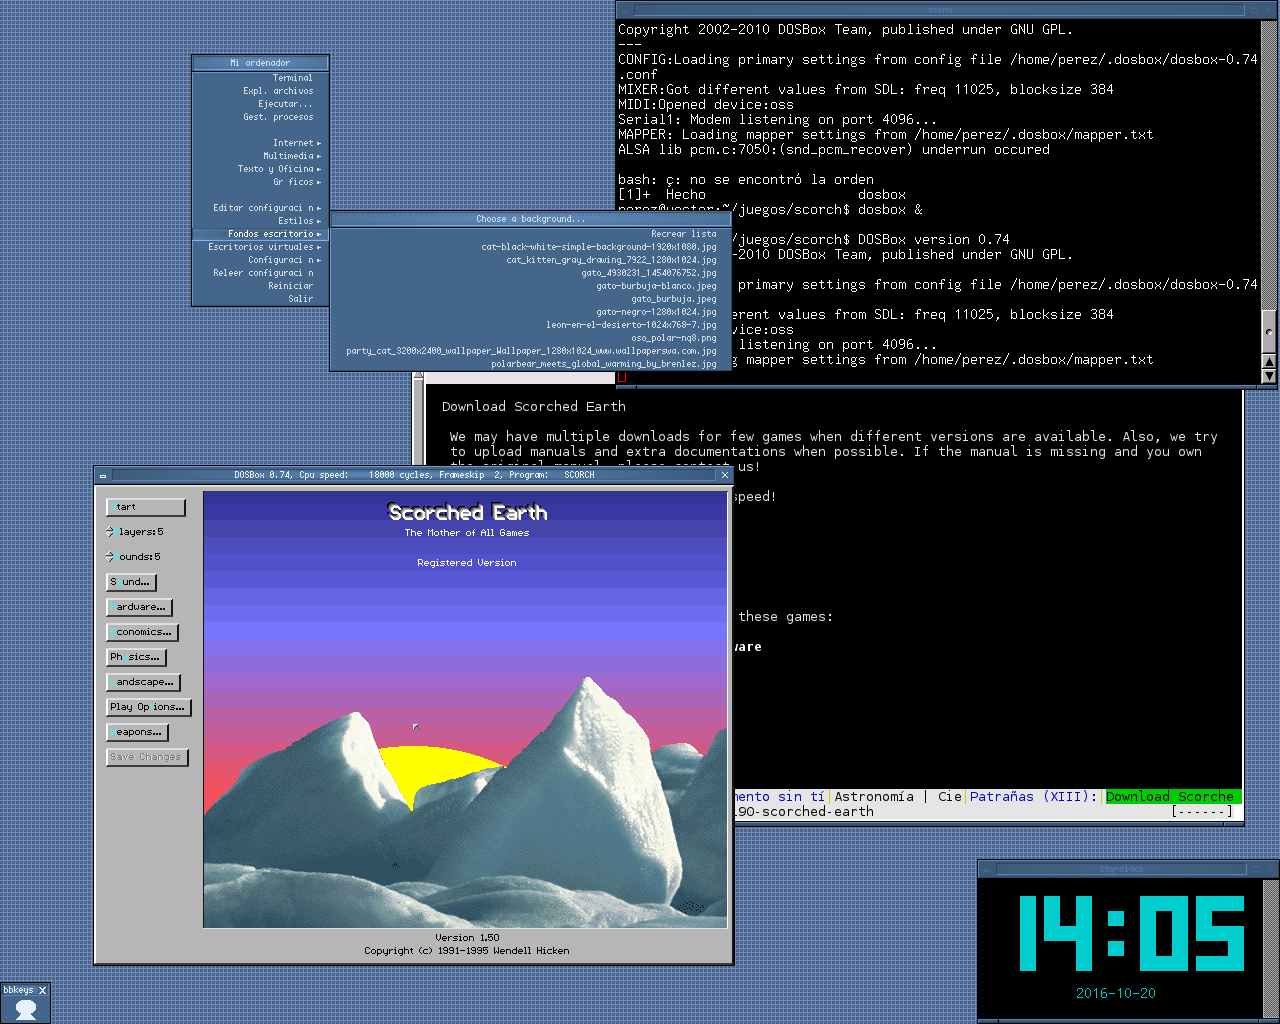Expand the Gráficos submenu
This screenshot has height=1024, width=1280.
260,182
